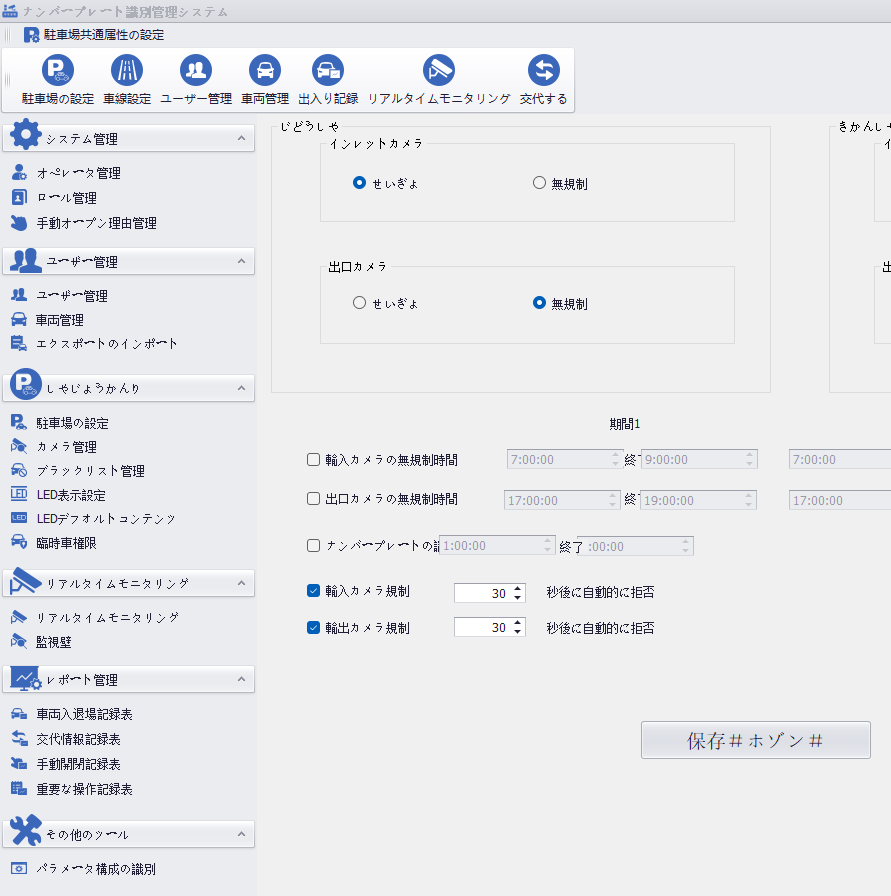This screenshot has width=891, height=896.
Task: Open ユーザー管理 toolbar icon
Action: [196, 71]
